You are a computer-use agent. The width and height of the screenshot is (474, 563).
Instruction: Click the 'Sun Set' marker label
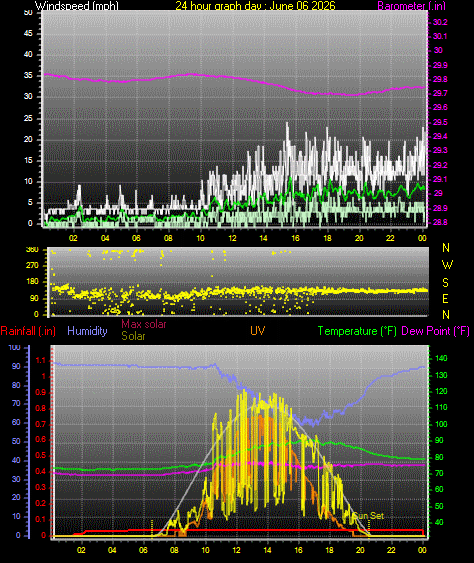click(368, 516)
